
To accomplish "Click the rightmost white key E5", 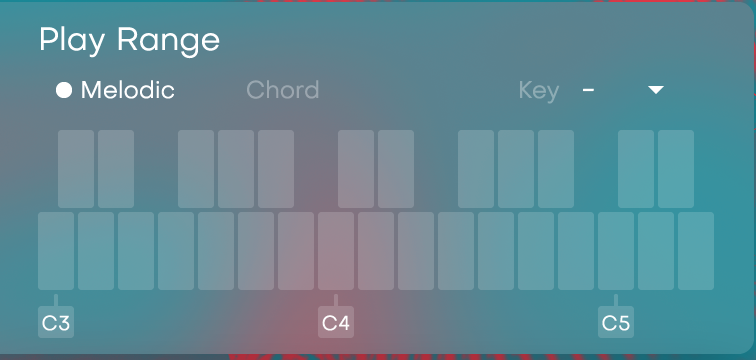I will click(x=696, y=251).
